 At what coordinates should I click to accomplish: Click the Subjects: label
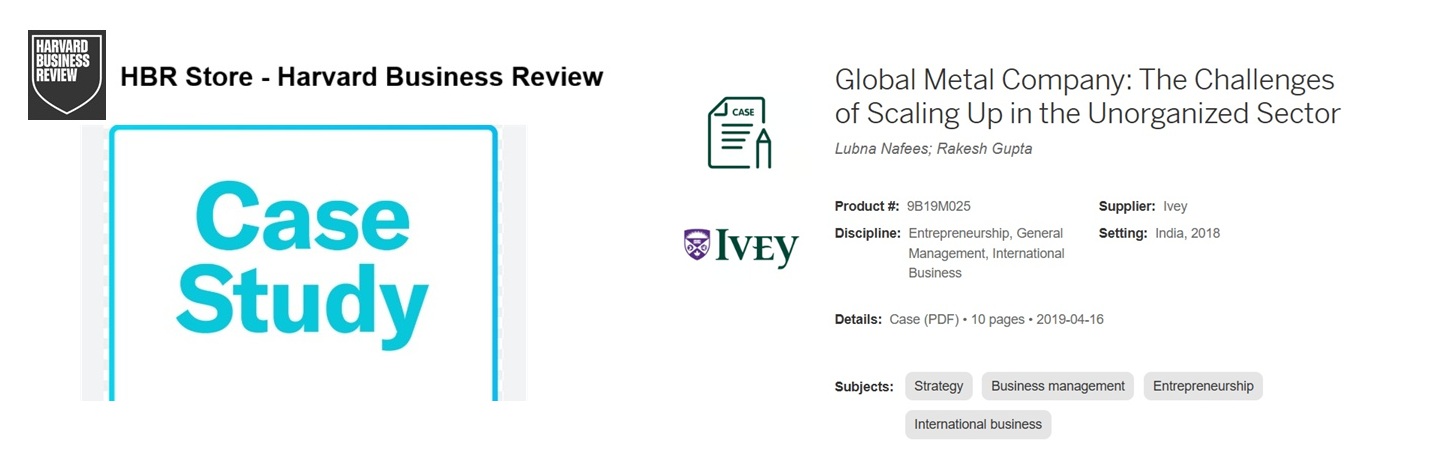(x=864, y=387)
